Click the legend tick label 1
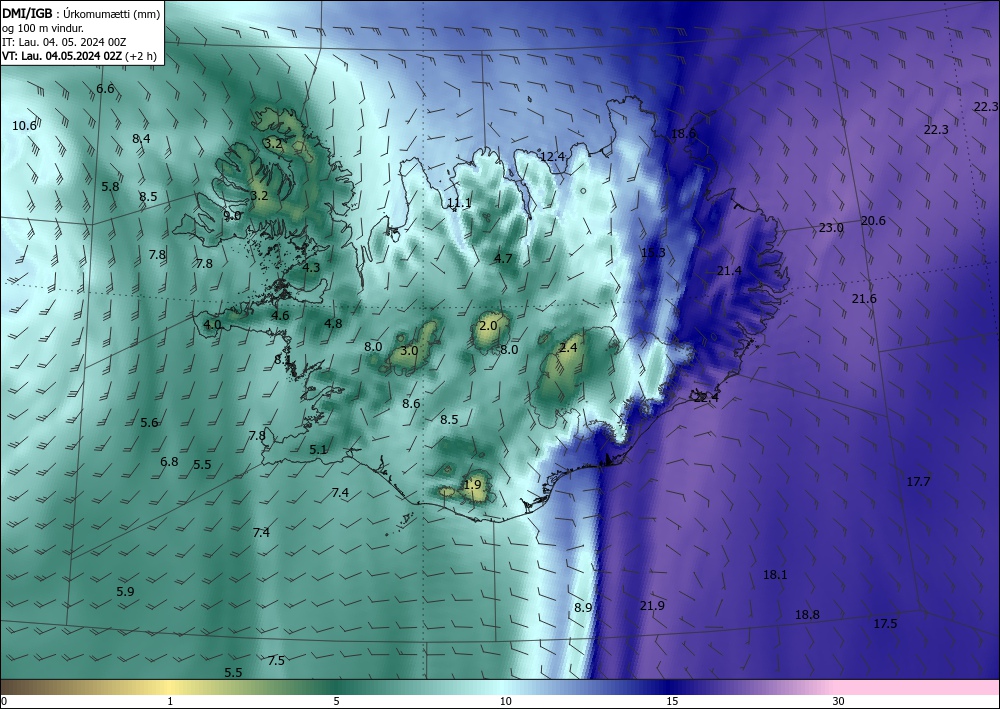 coord(170,702)
